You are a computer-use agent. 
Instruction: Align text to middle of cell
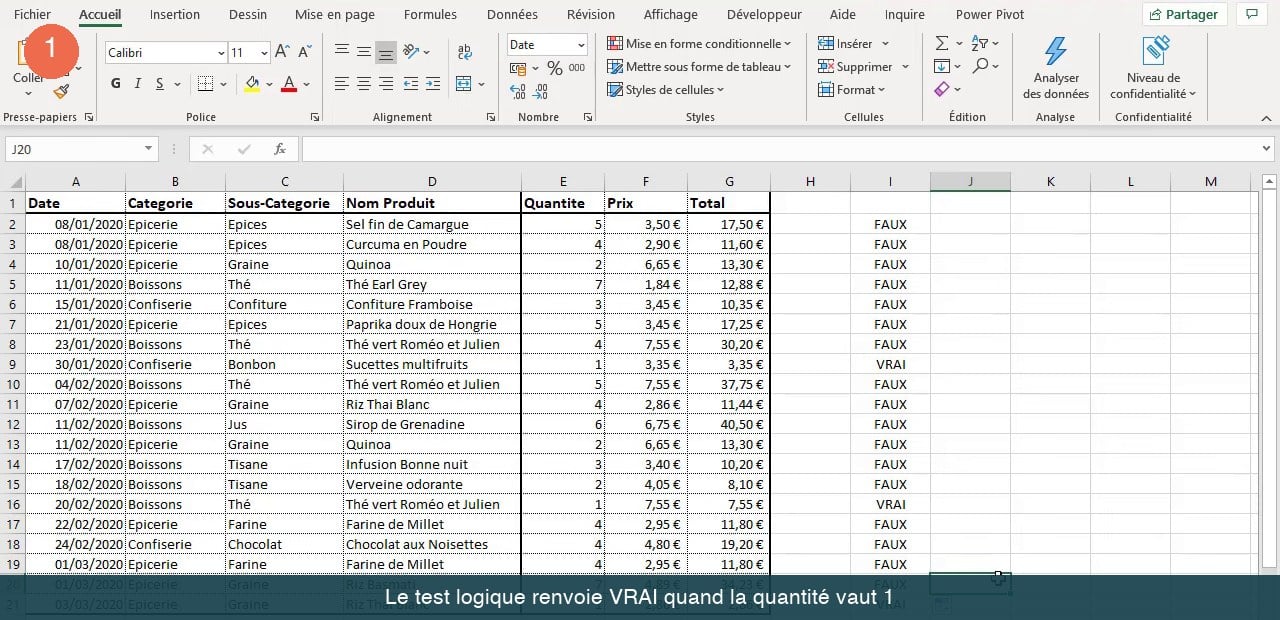(x=364, y=51)
